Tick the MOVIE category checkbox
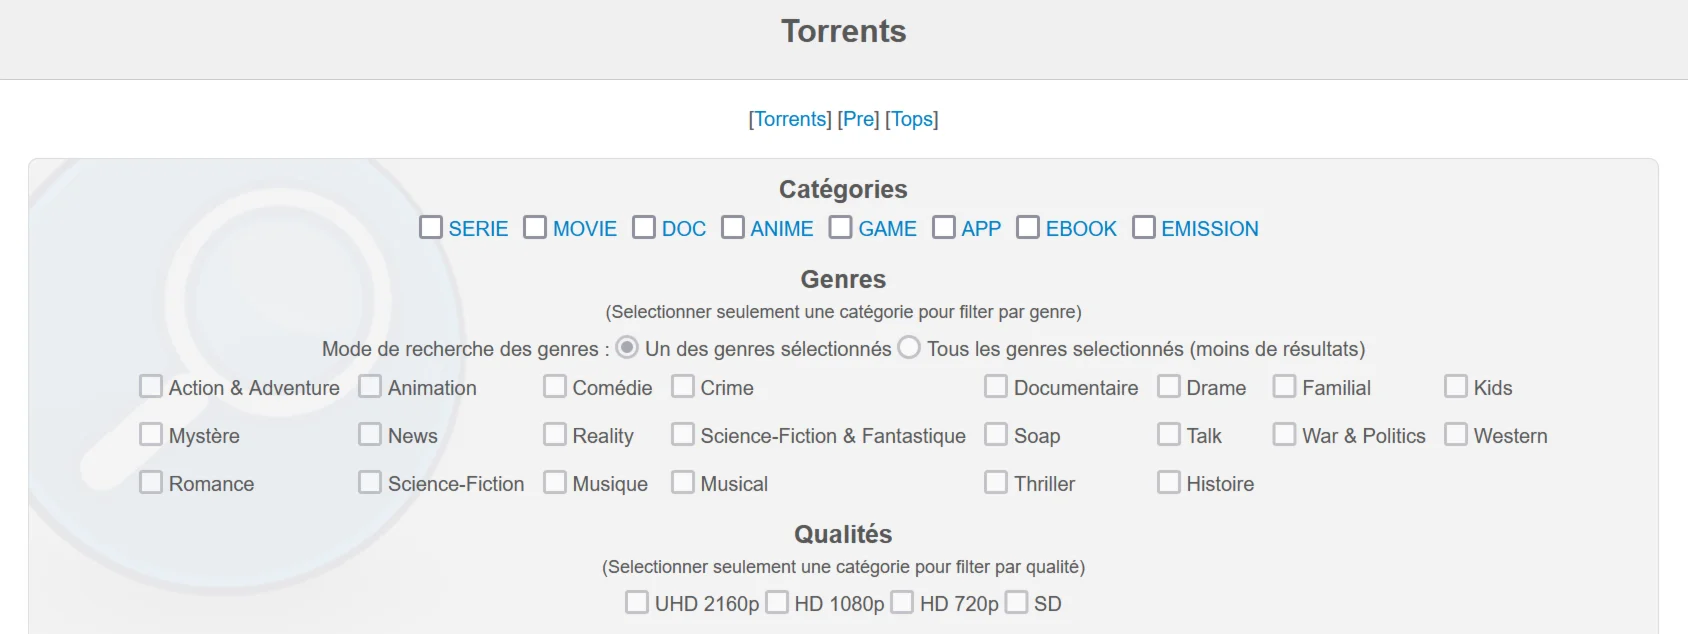The image size is (1688, 634). pyautogui.click(x=535, y=228)
